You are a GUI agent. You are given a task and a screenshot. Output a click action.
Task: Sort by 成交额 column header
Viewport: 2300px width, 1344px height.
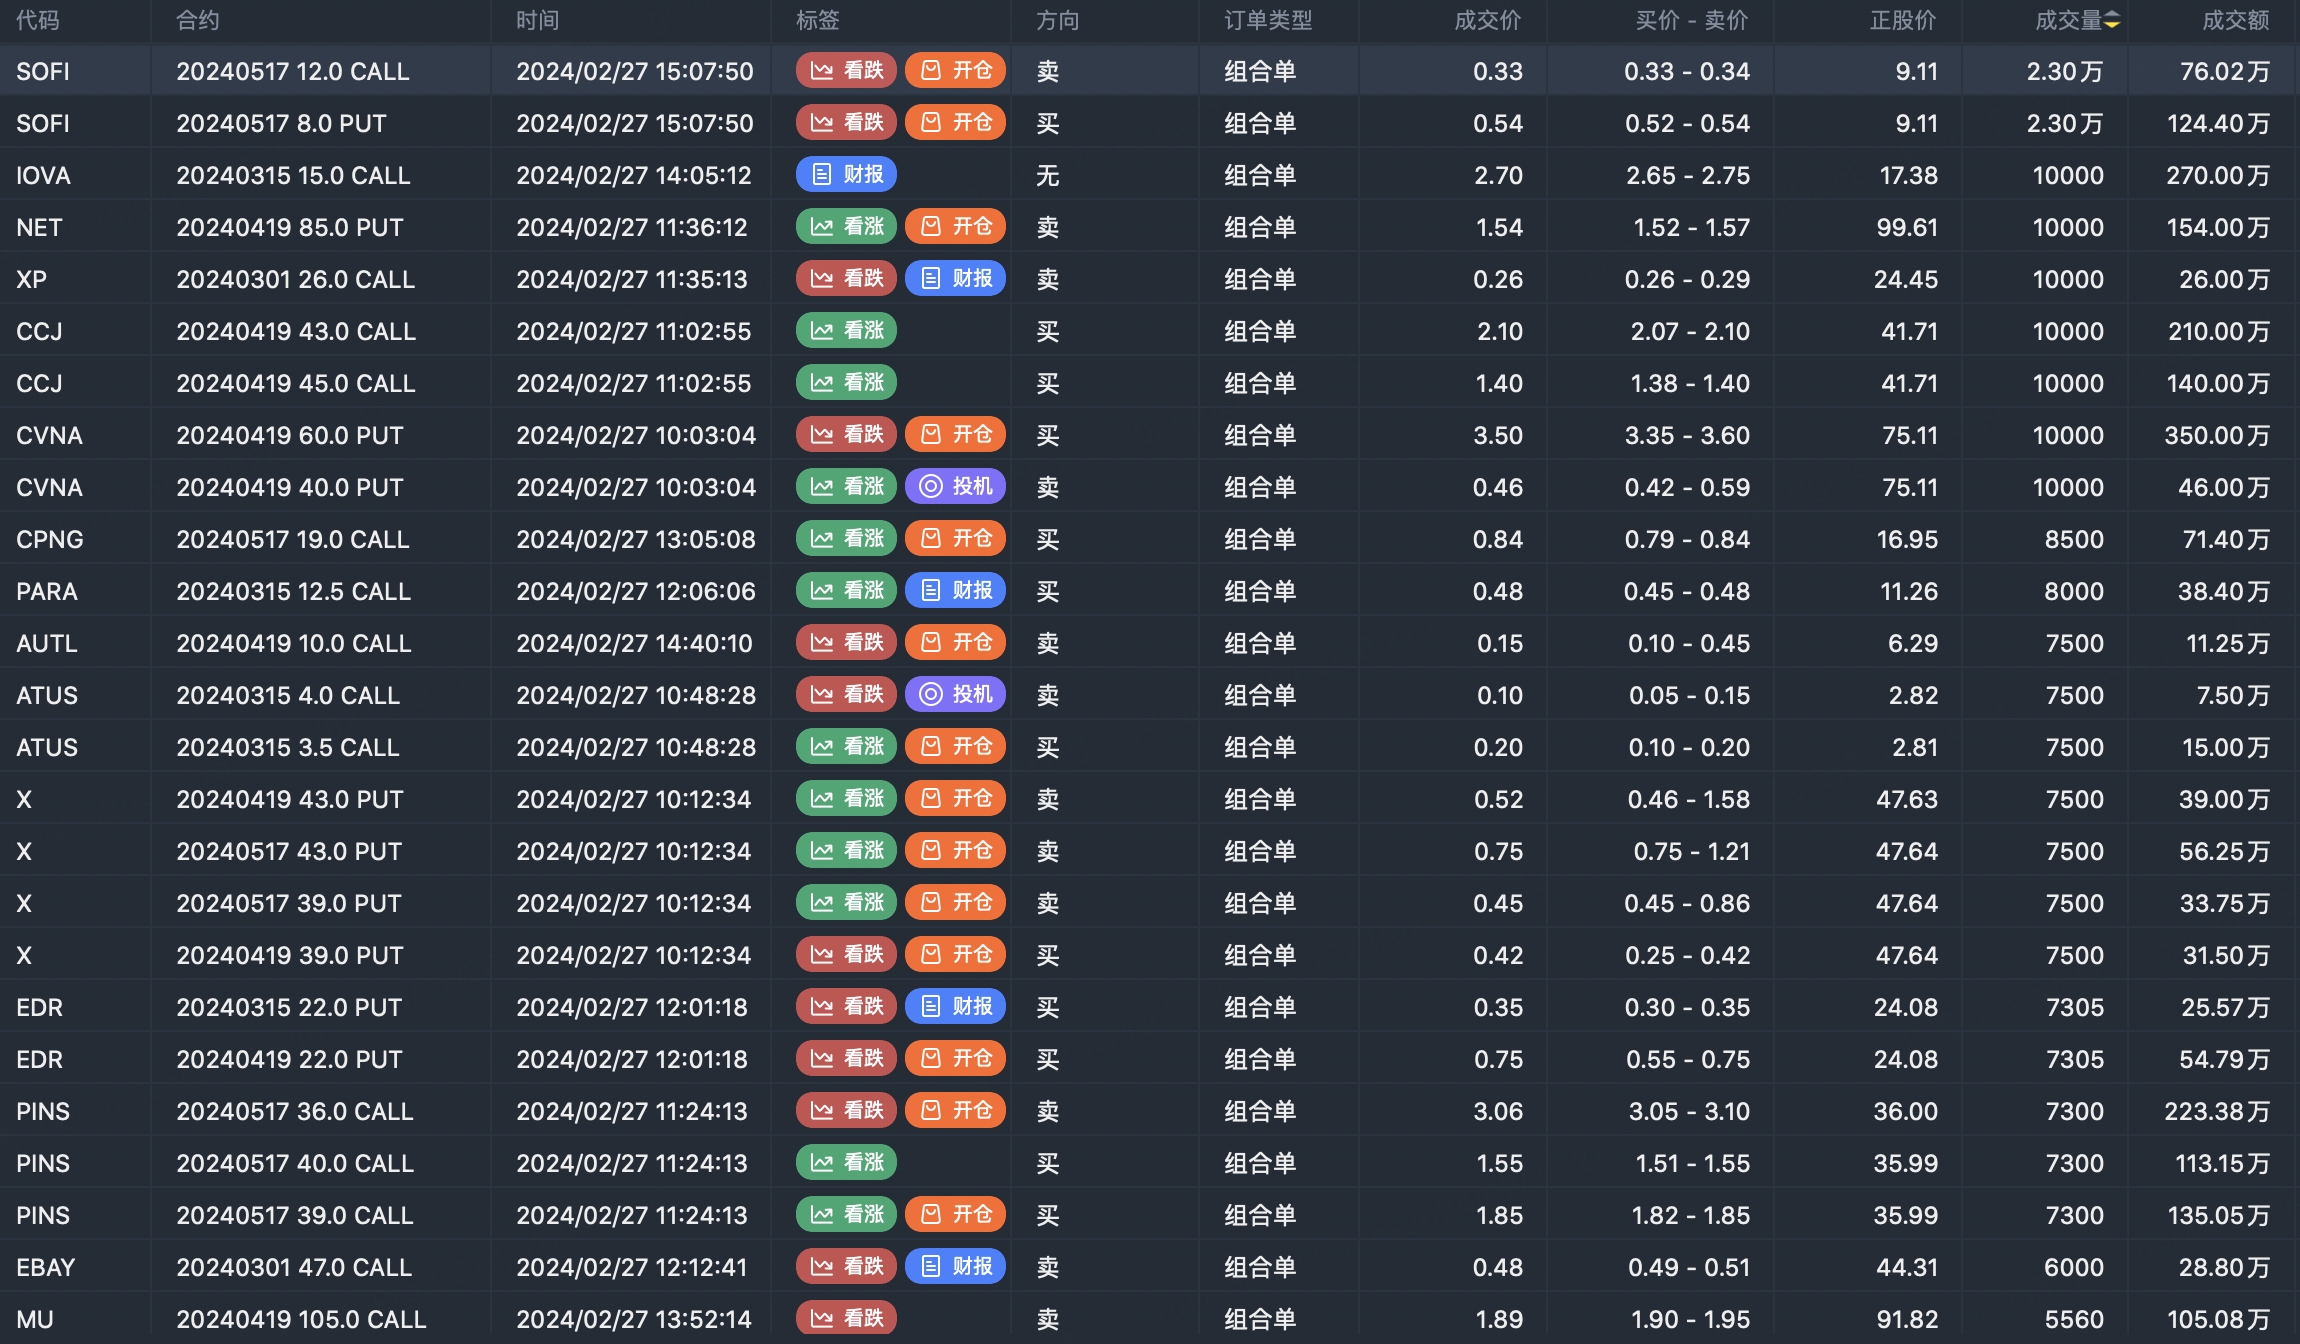pyautogui.click(x=2235, y=21)
